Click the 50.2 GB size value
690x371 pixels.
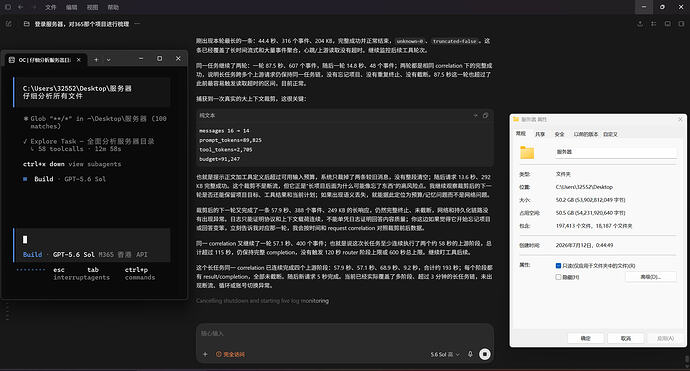pos(590,200)
